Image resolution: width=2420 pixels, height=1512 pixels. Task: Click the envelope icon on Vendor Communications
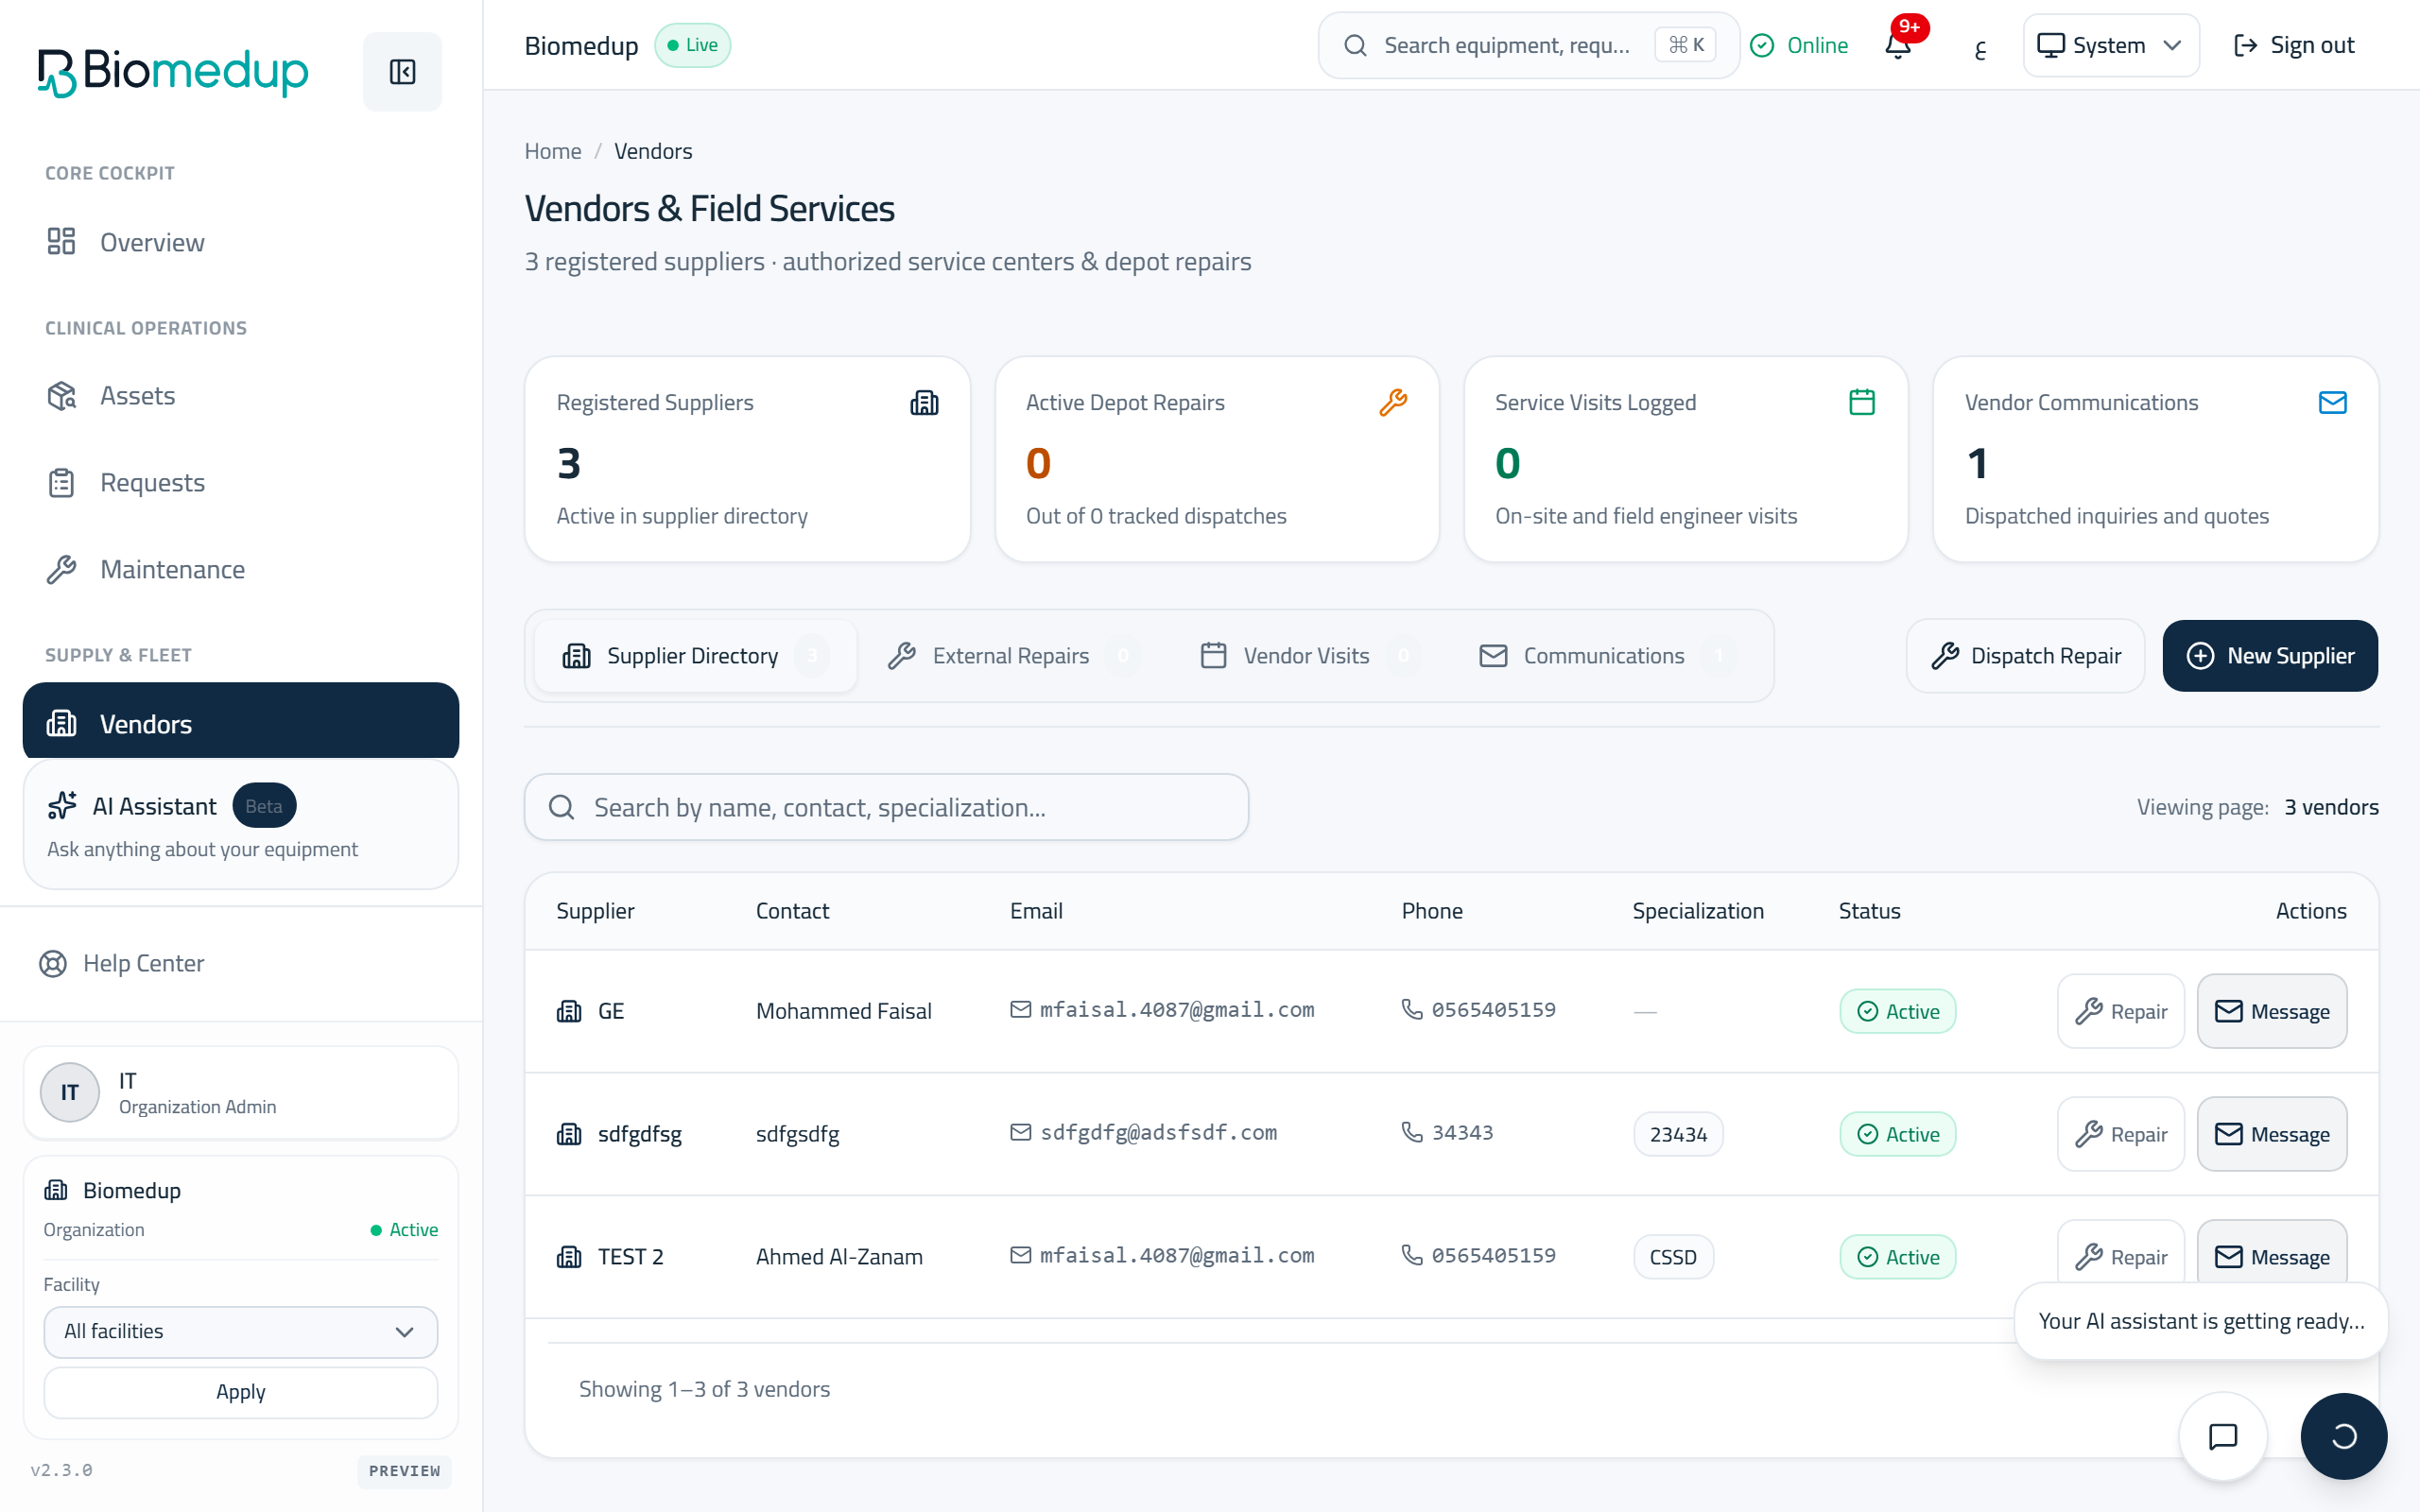[2332, 402]
